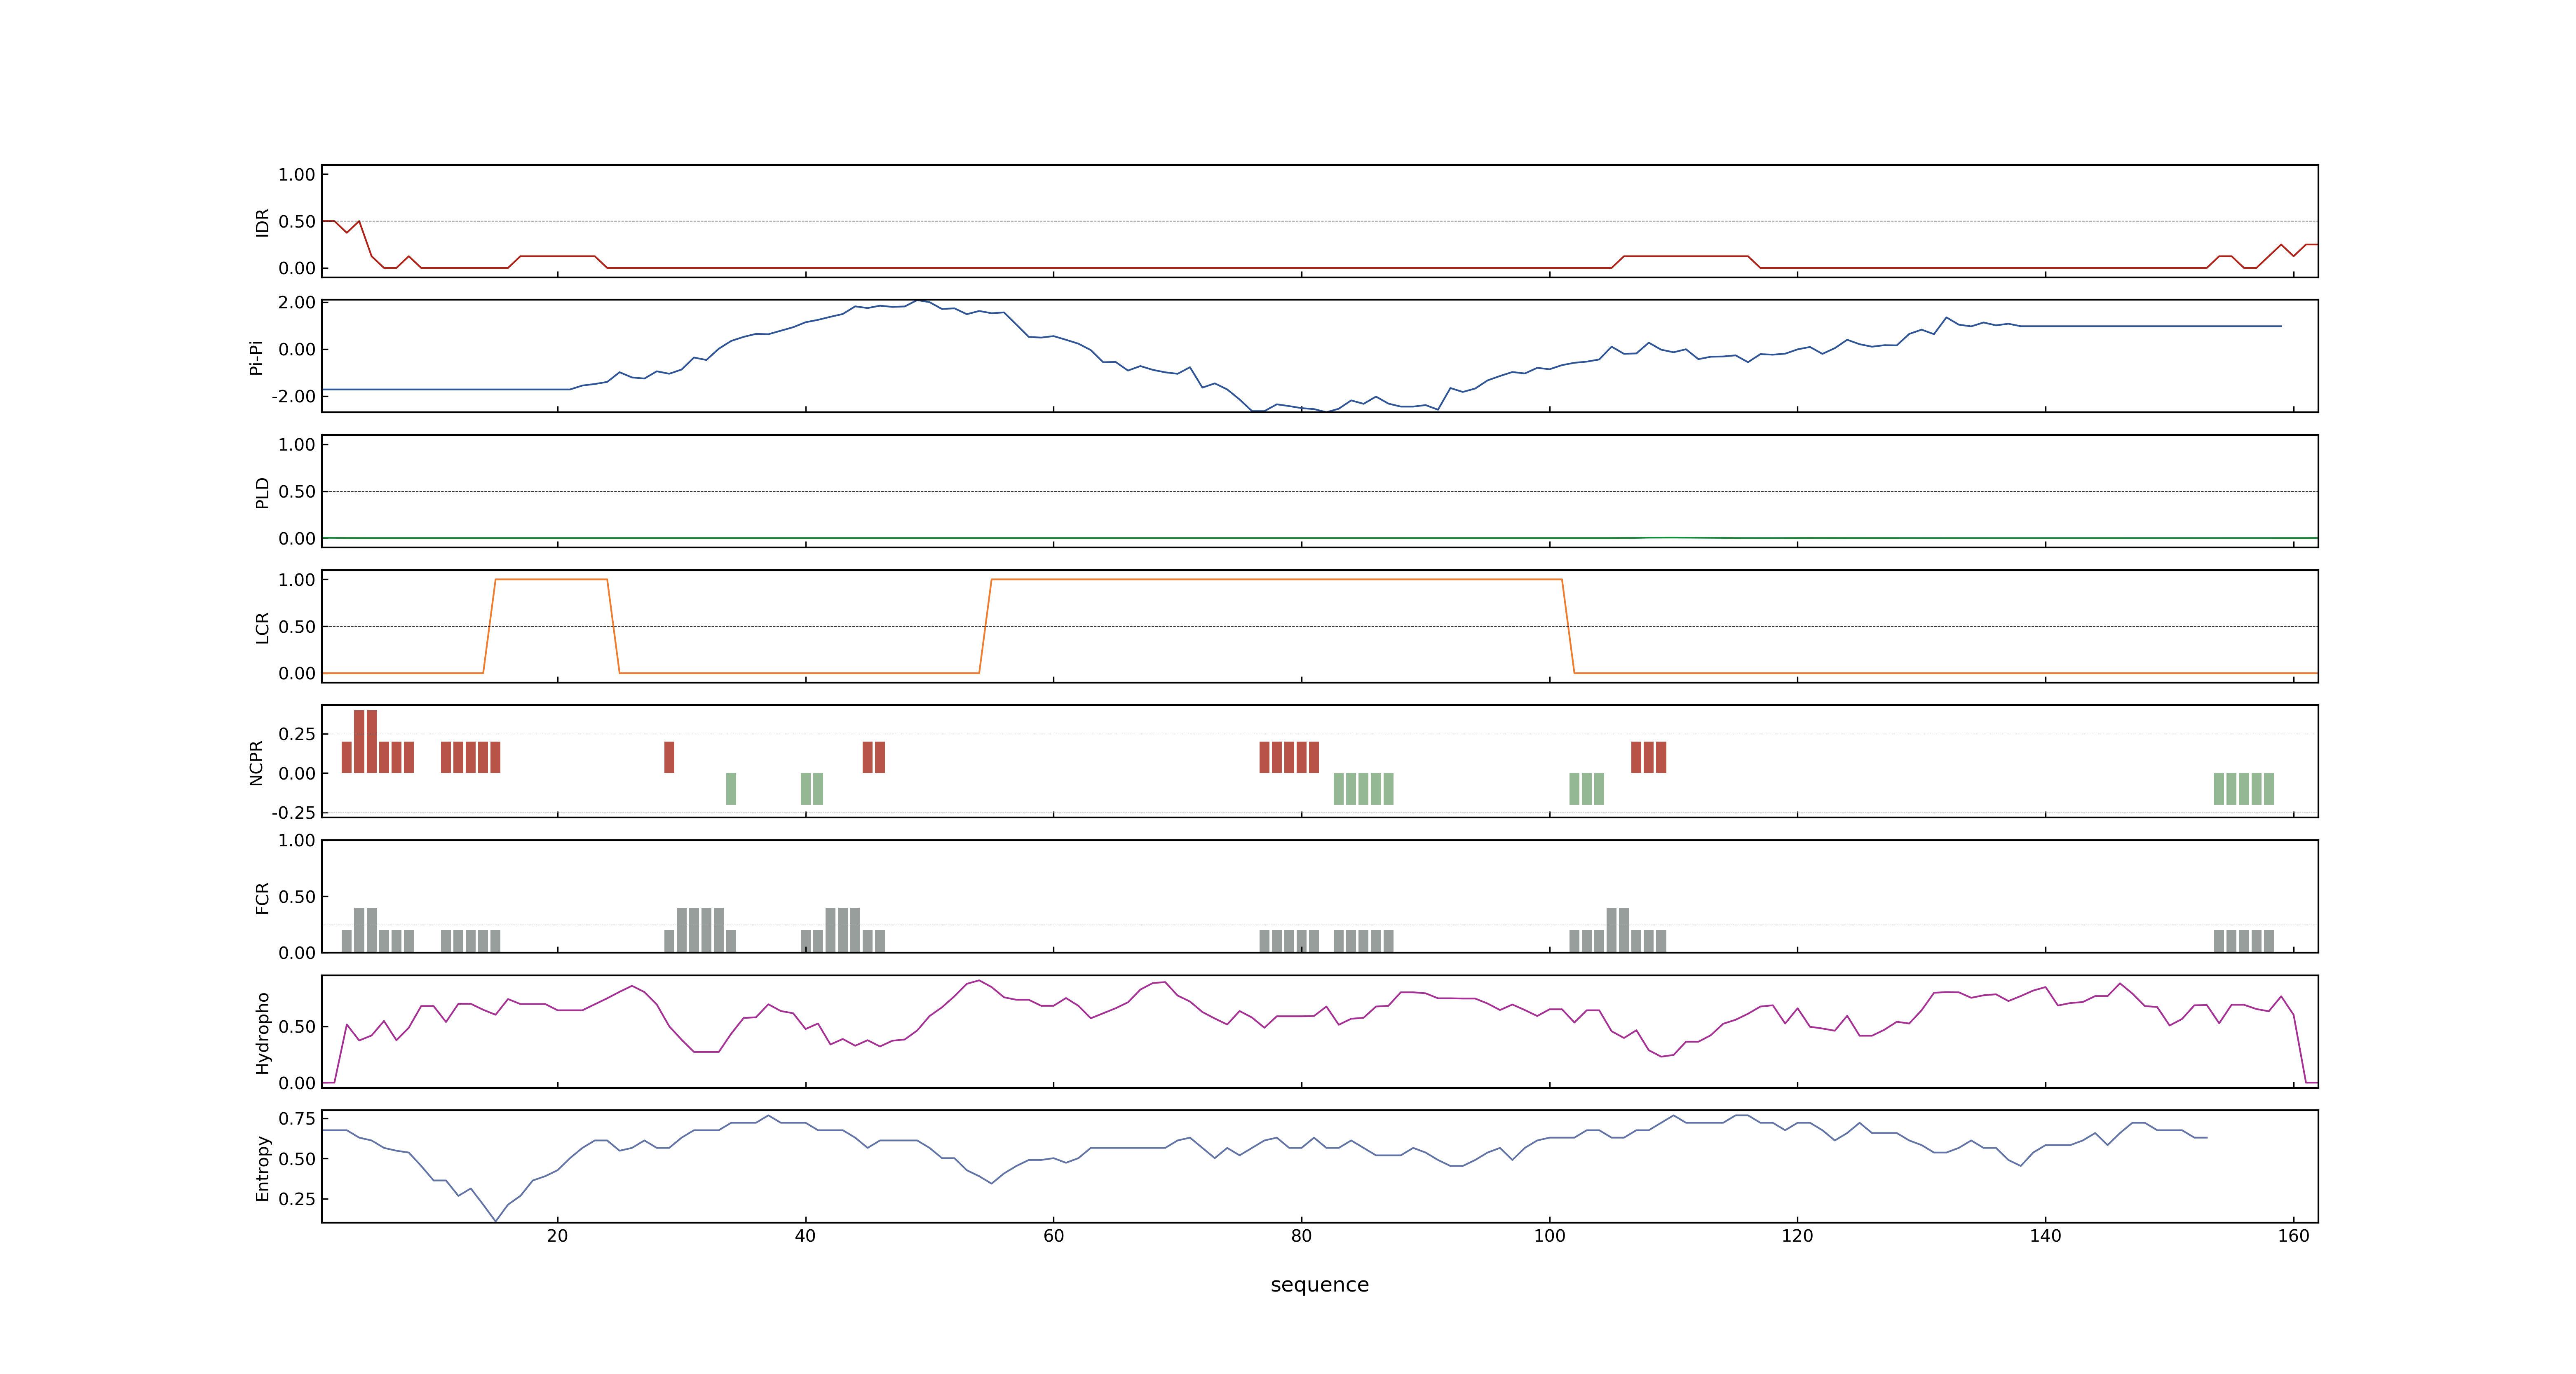This screenshot has height=1374, width=2576.
Task: Click the FCR y-axis label
Action: [x=262, y=897]
